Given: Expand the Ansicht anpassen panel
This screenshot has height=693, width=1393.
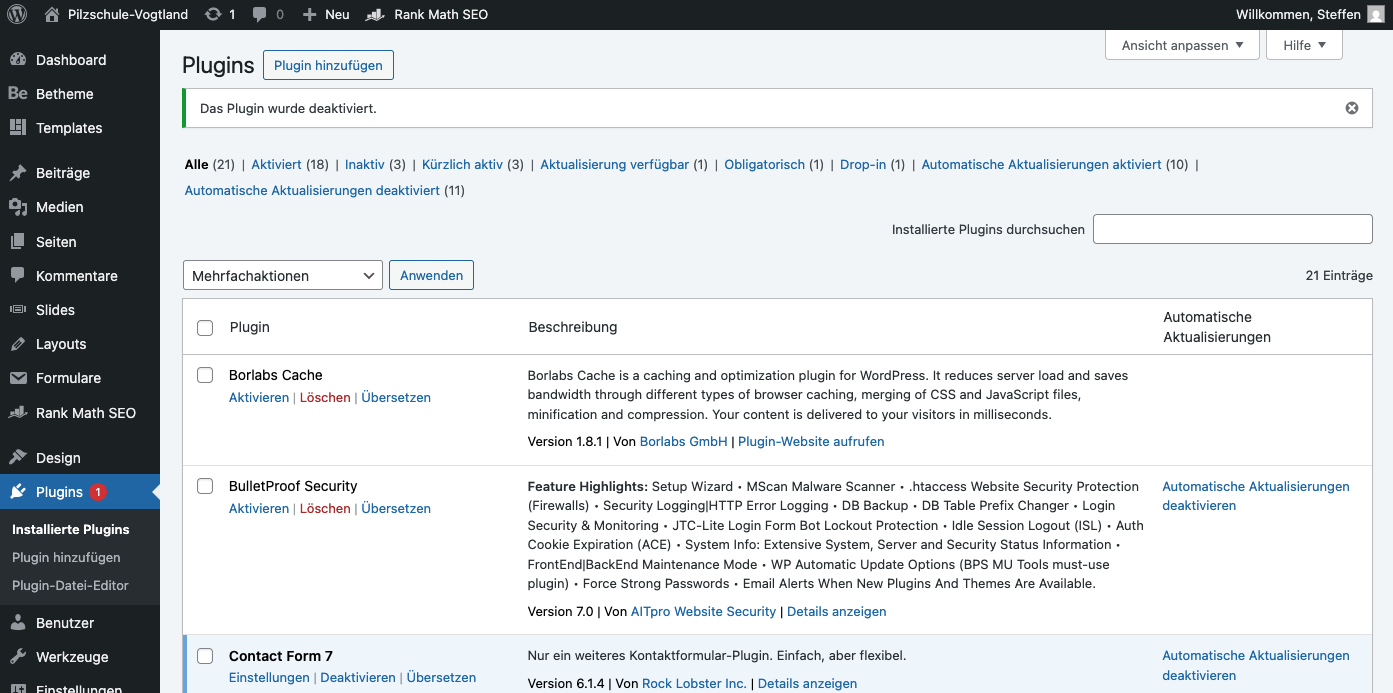Looking at the screenshot, I should (1182, 45).
